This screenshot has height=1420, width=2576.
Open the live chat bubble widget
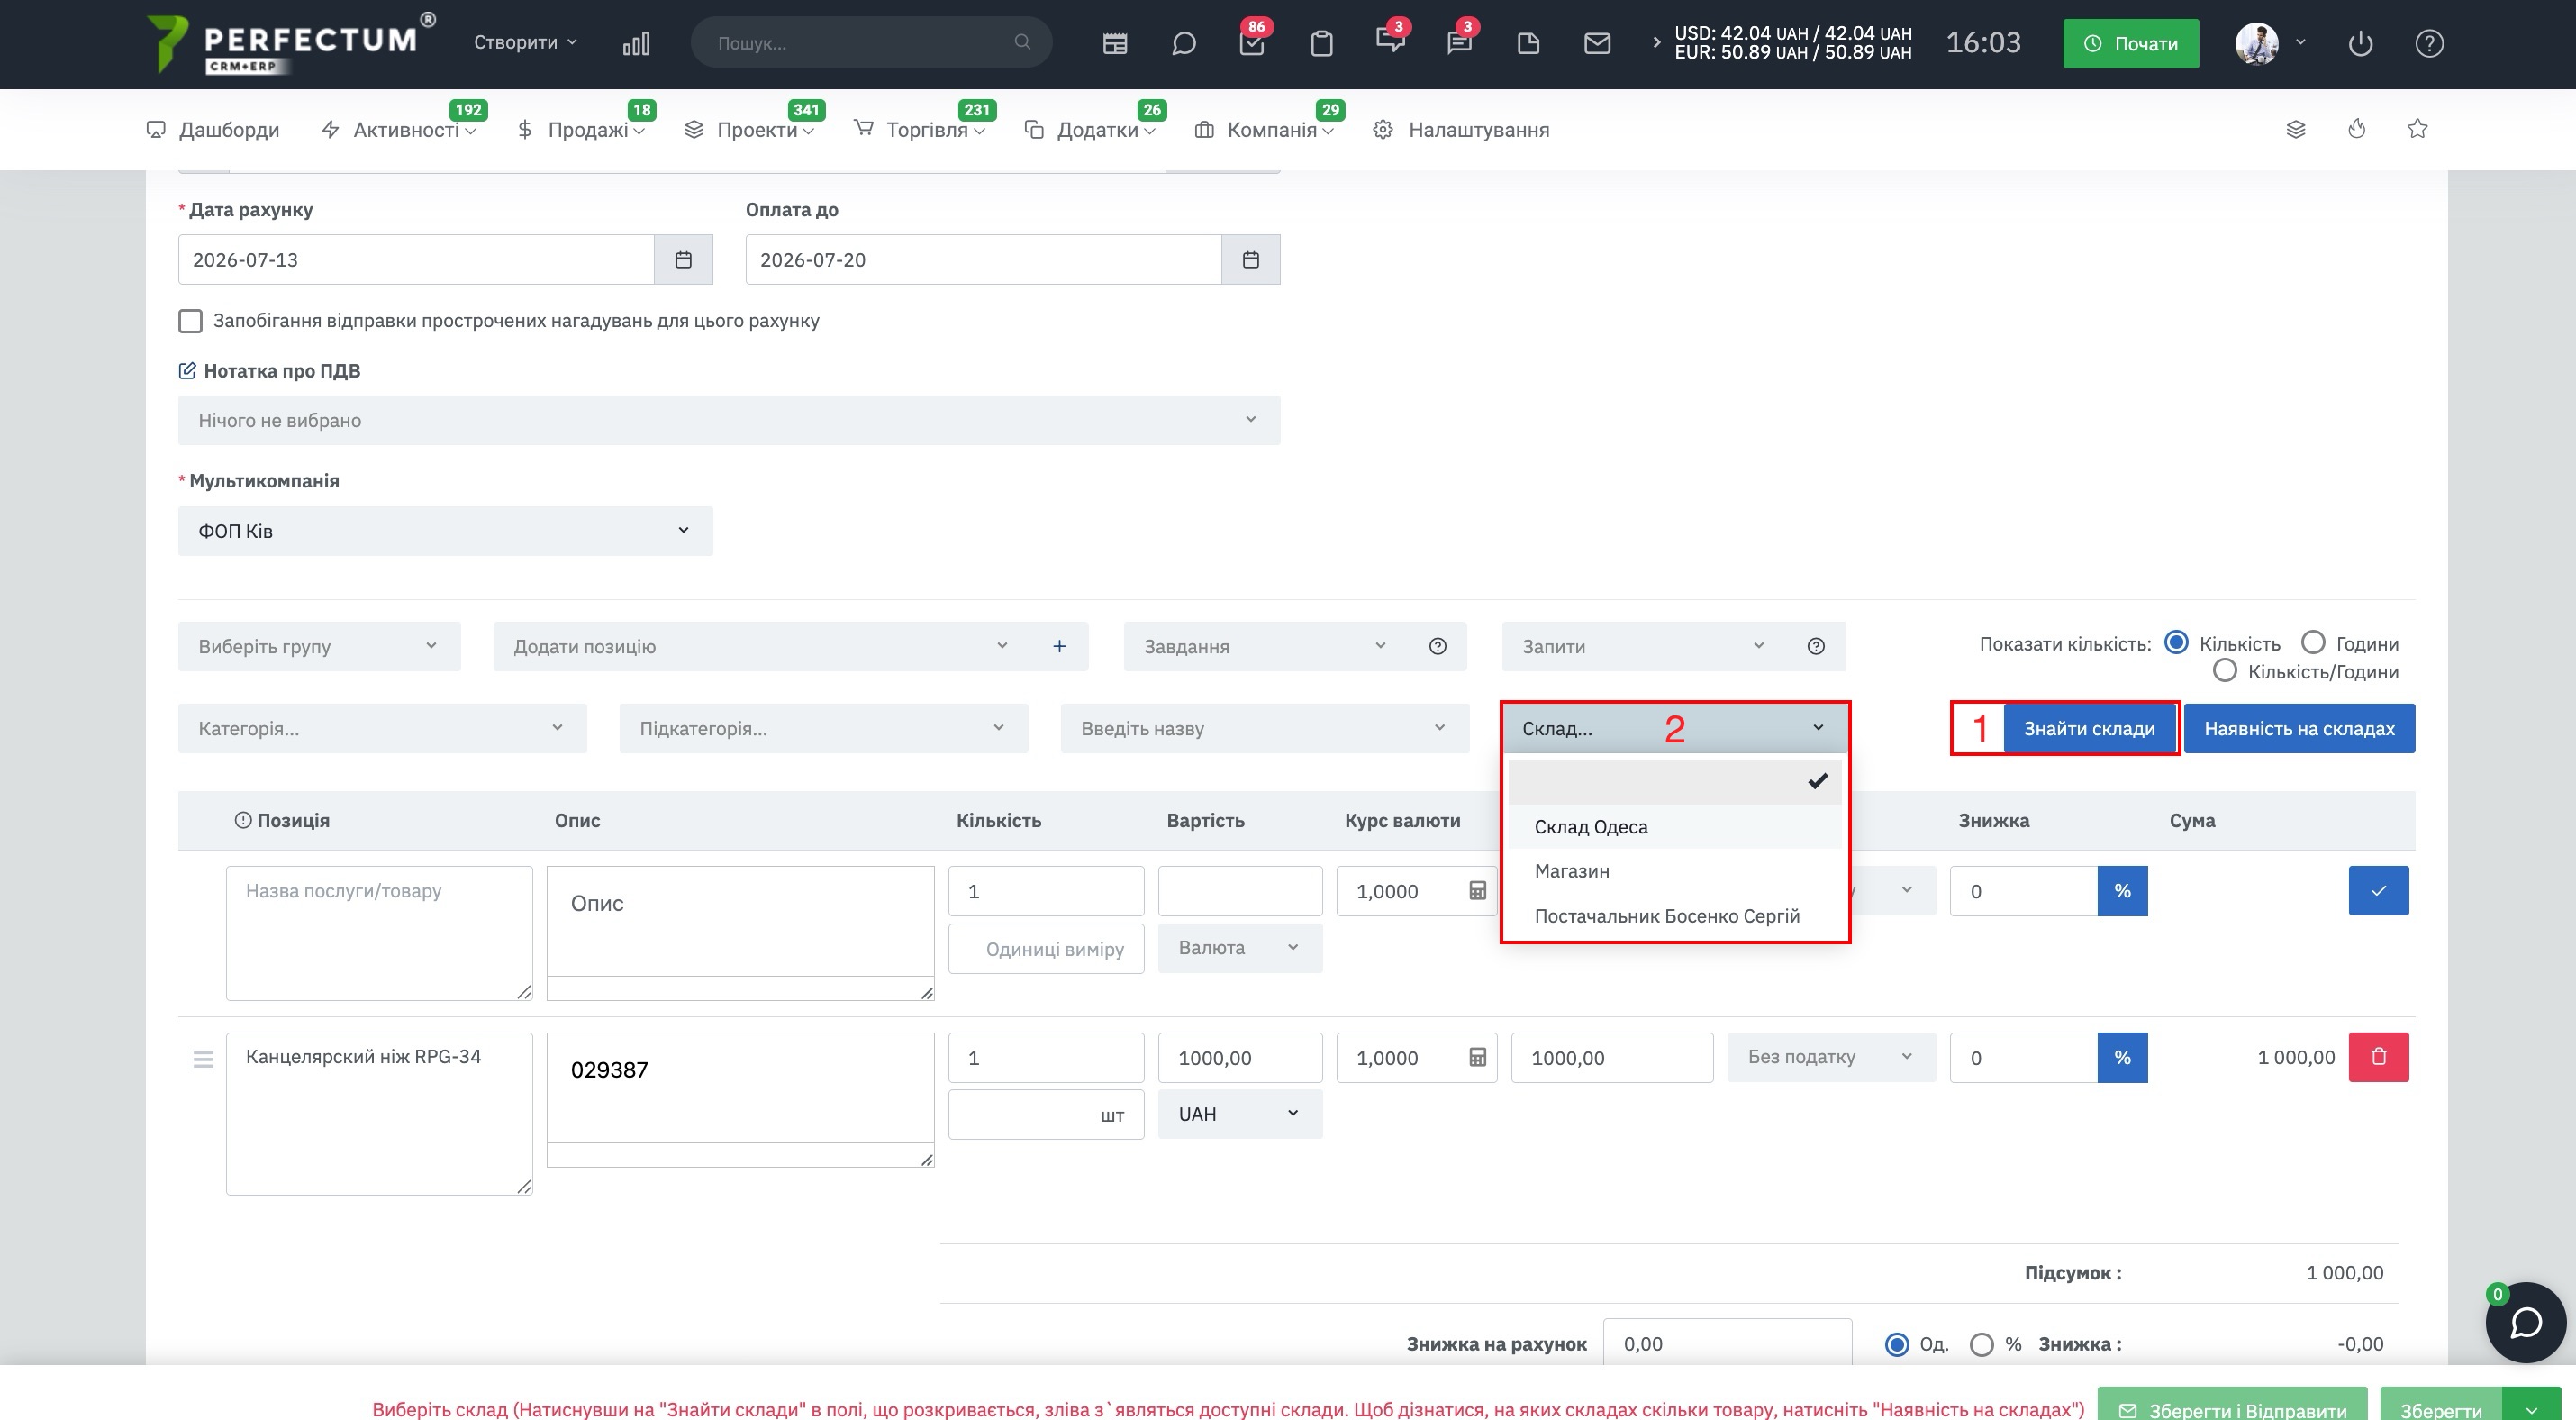tap(2525, 1322)
